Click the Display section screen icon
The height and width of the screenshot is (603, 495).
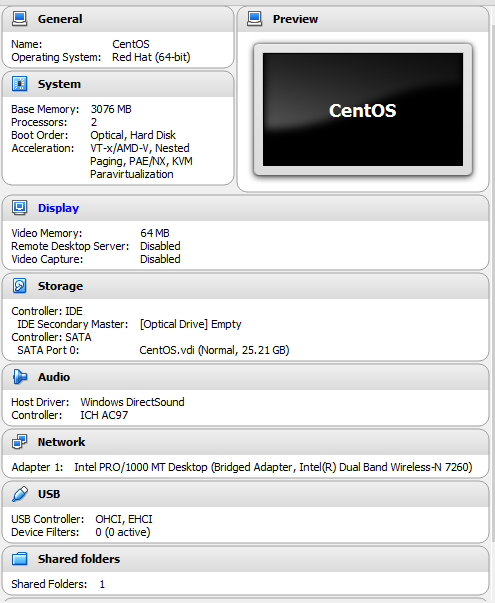coord(19,208)
